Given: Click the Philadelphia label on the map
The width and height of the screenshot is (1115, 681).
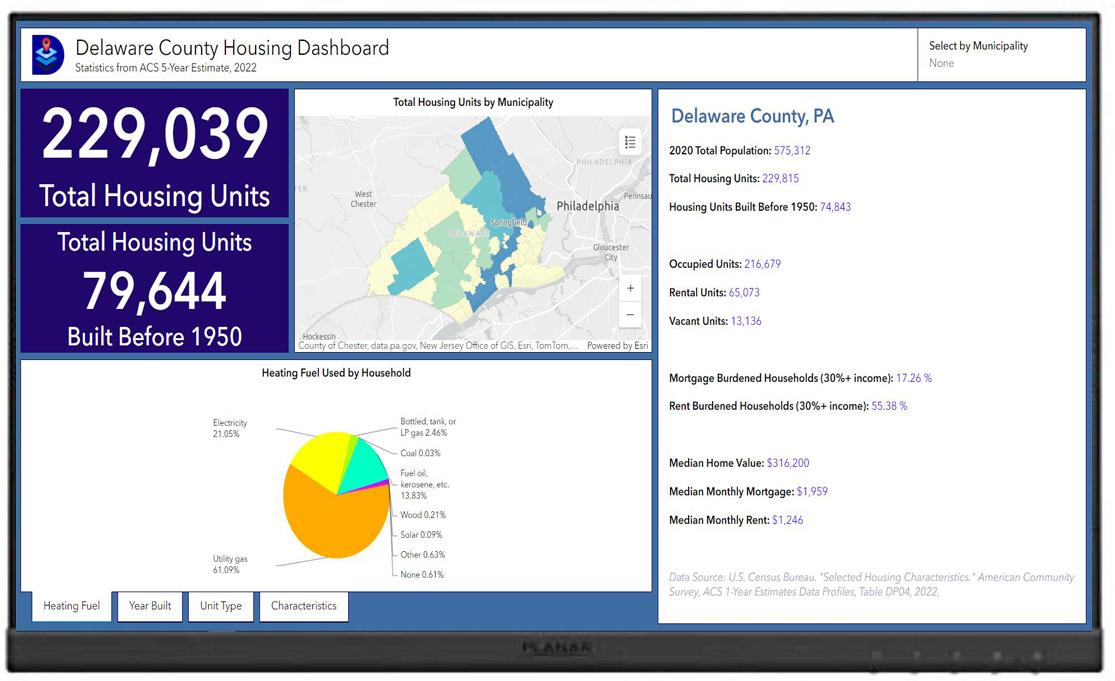Looking at the screenshot, I should click(x=587, y=206).
